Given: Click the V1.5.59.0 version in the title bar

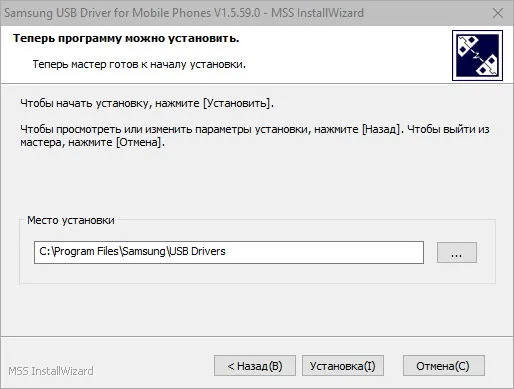Looking at the screenshot, I should tap(237, 13).
